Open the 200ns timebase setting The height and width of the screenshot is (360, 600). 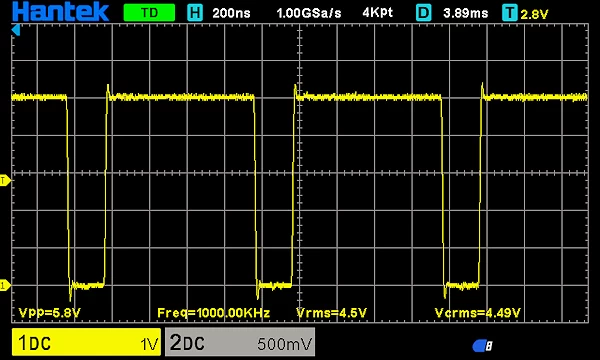click(x=231, y=13)
